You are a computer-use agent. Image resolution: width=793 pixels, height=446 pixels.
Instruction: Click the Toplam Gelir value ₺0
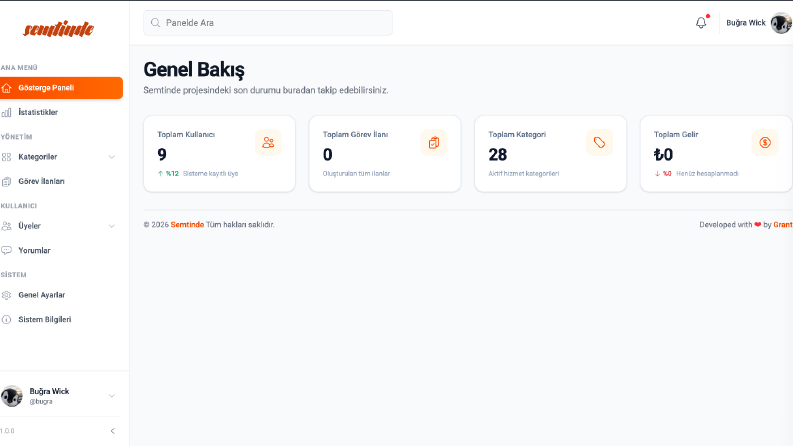click(663, 154)
